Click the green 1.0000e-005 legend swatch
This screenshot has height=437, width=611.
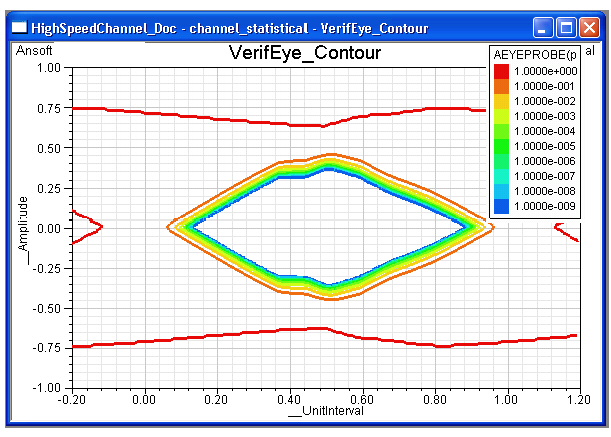pos(500,146)
